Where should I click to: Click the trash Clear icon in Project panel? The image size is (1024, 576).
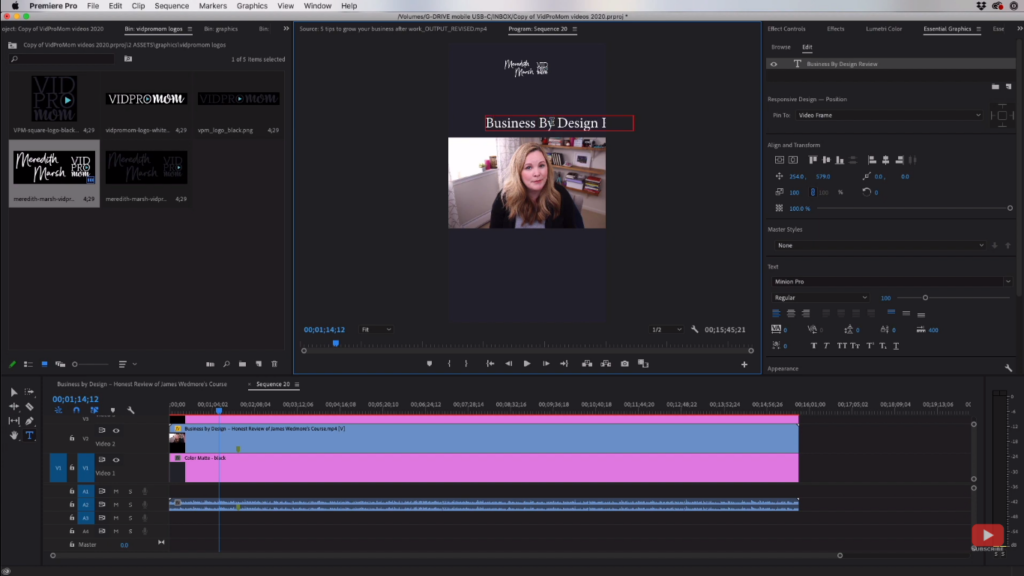point(275,364)
